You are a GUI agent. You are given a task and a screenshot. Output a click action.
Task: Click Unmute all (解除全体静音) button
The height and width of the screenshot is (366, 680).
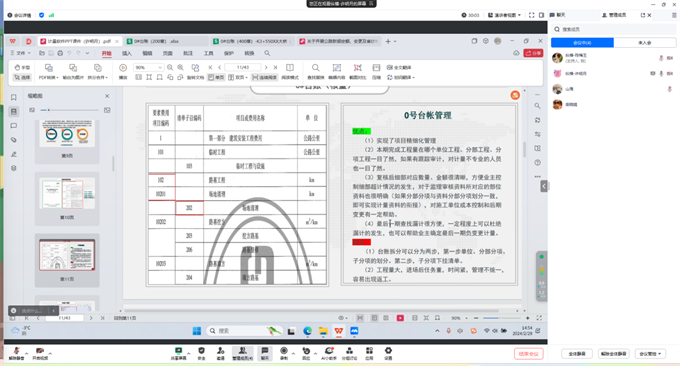pyautogui.click(x=614, y=354)
